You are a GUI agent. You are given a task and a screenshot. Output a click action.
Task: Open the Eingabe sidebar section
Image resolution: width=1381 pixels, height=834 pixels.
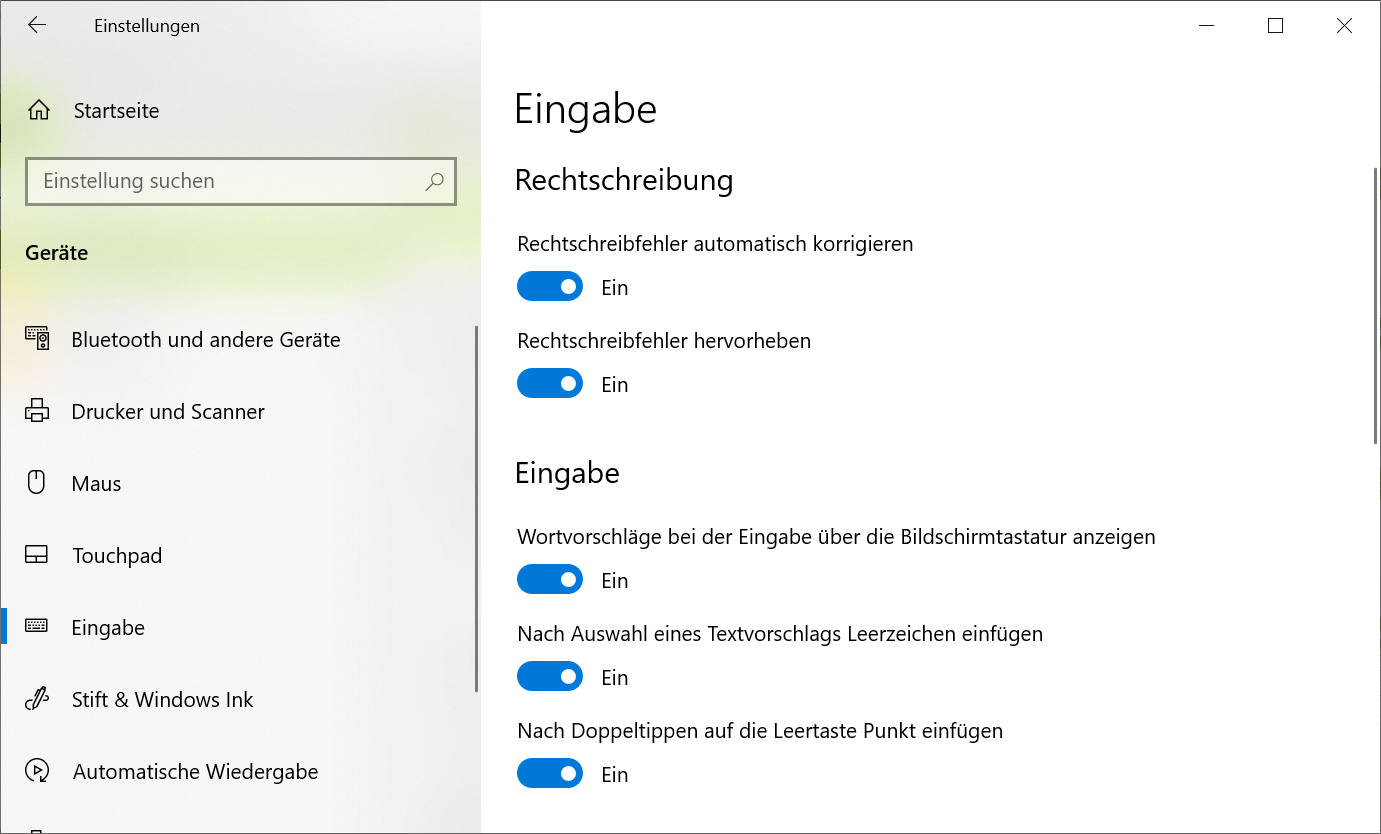point(108,628)
